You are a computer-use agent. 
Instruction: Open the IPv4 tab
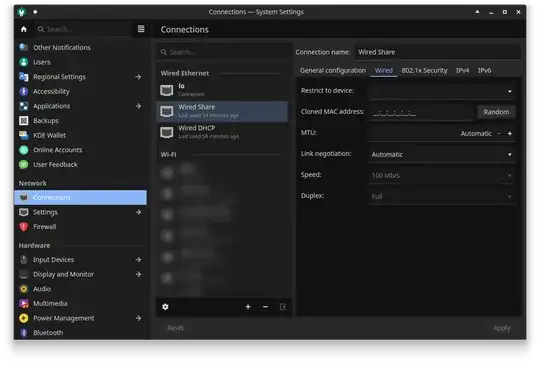point(463,71)
